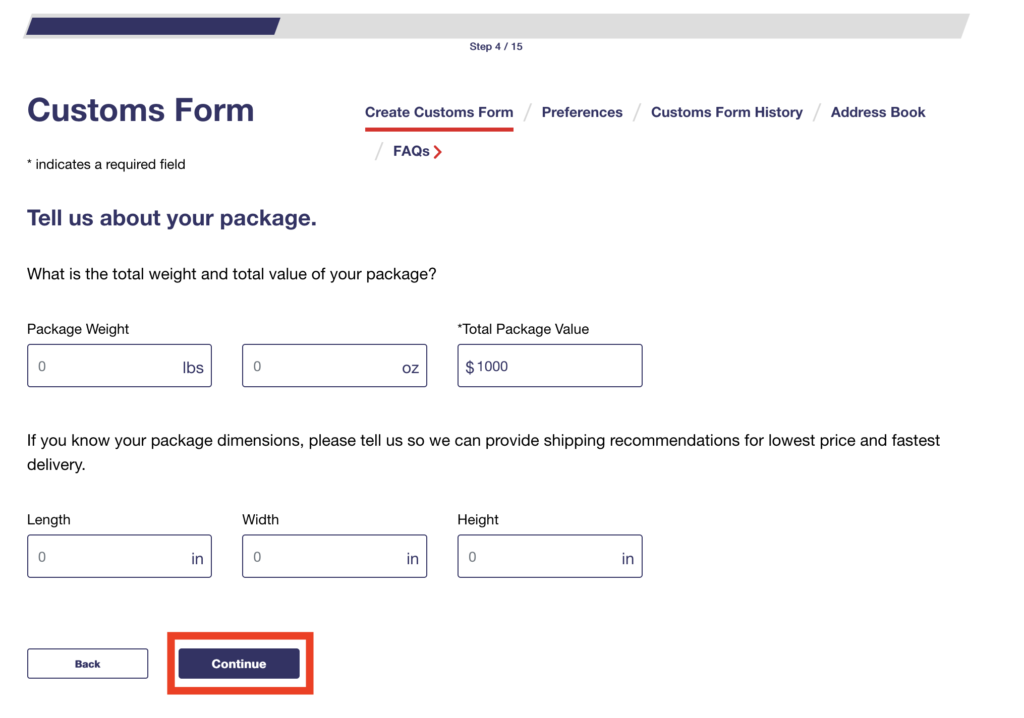
Task: Open the FAQs link
Action: click(x=411, y=152)
